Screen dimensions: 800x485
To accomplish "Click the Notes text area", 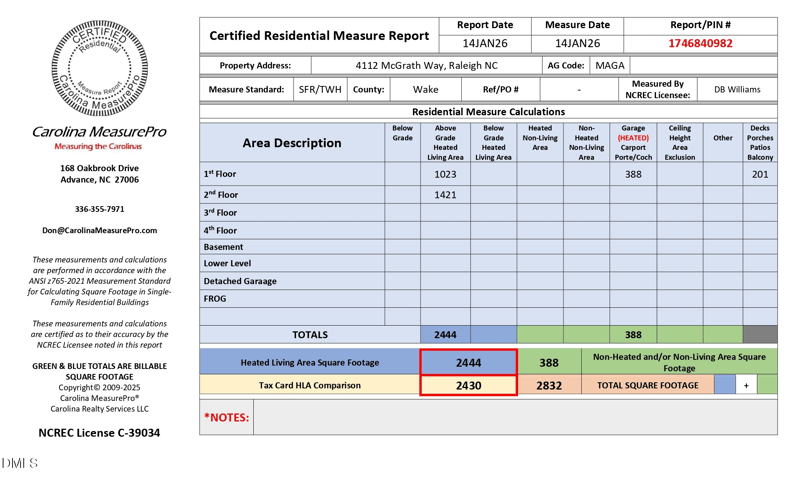I will point(515,417).
